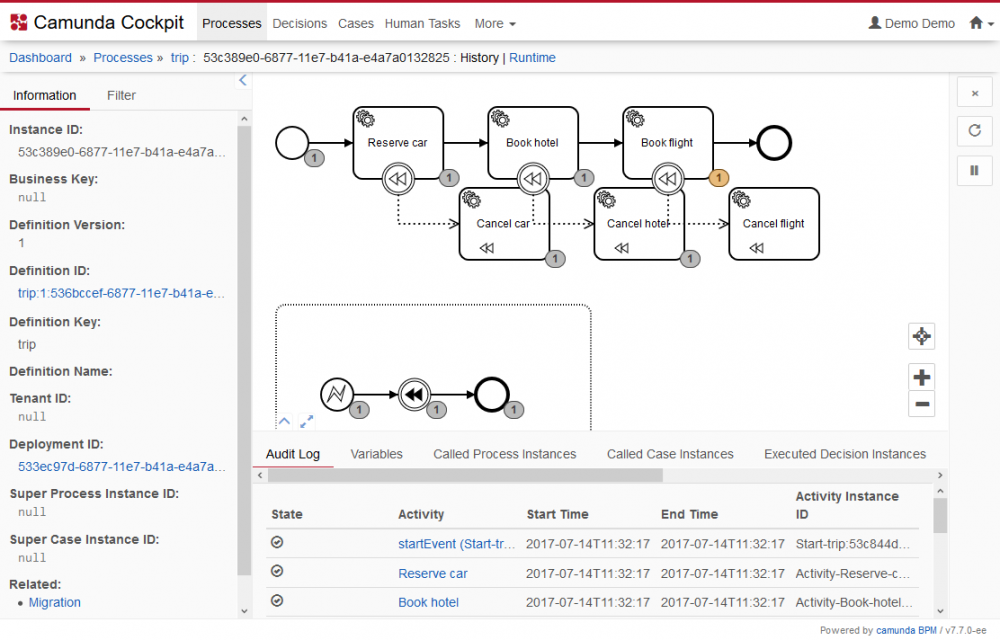Expand the subprocess view via the diagonal-arrows icon
Image resolution: width=1000 pixels, height=640 pixels.
coord(308,421)
